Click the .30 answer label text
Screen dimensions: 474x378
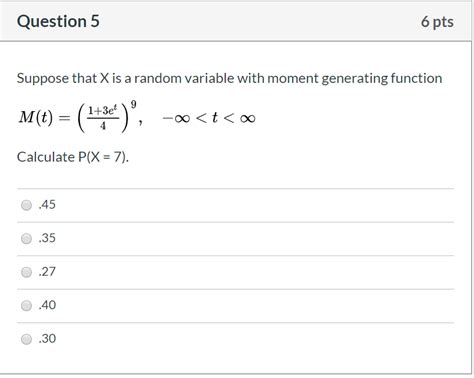click(47, 339)
